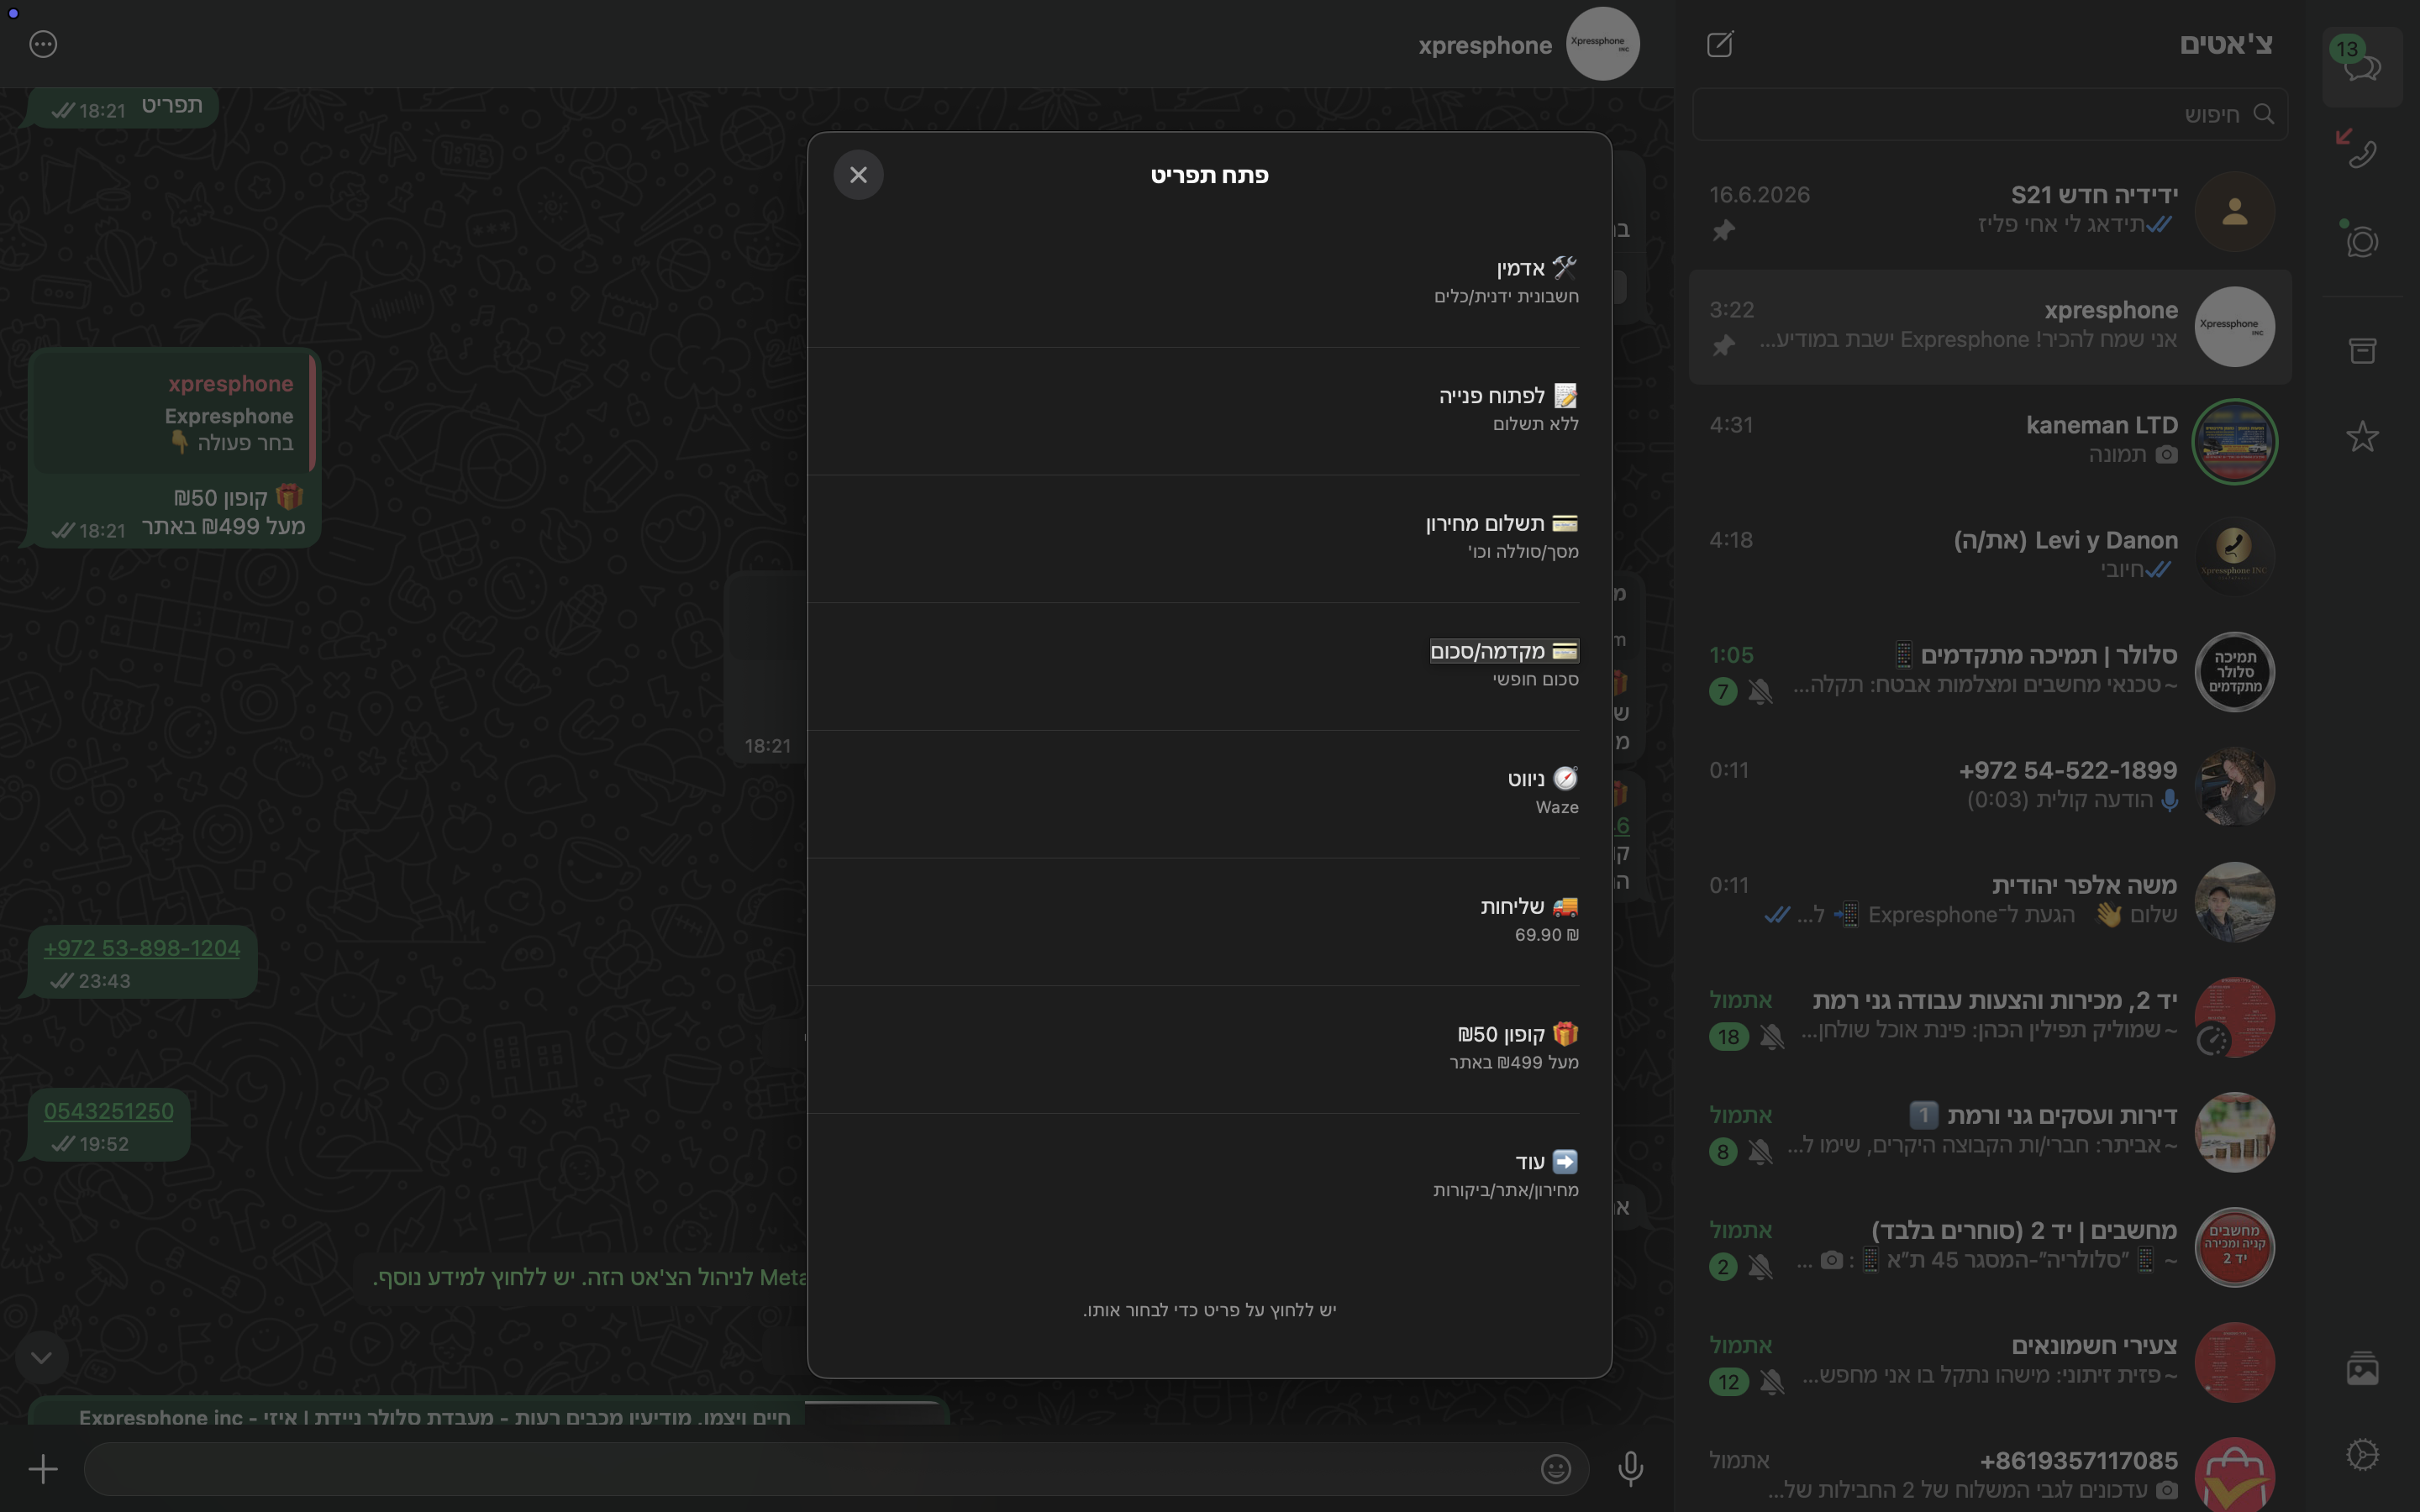Focus the חיפוש search field
2420x1512 pixels.
point(1990,115)
